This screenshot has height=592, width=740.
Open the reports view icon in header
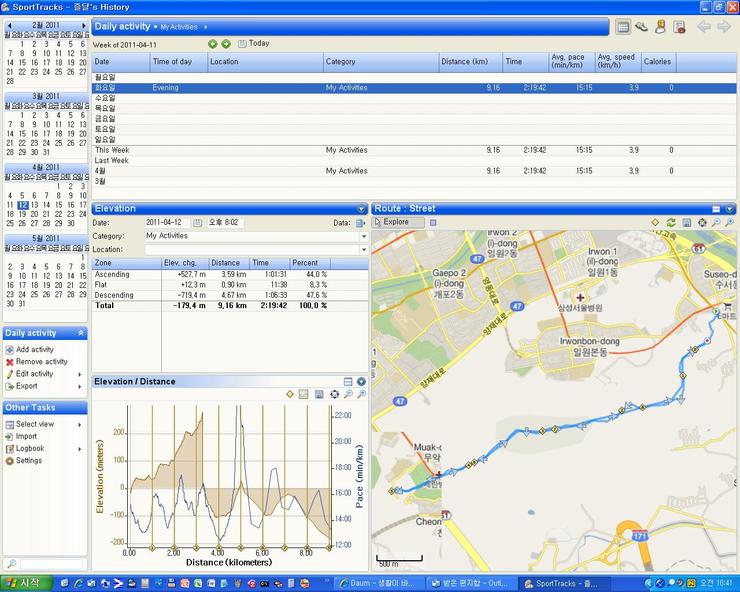679,27
